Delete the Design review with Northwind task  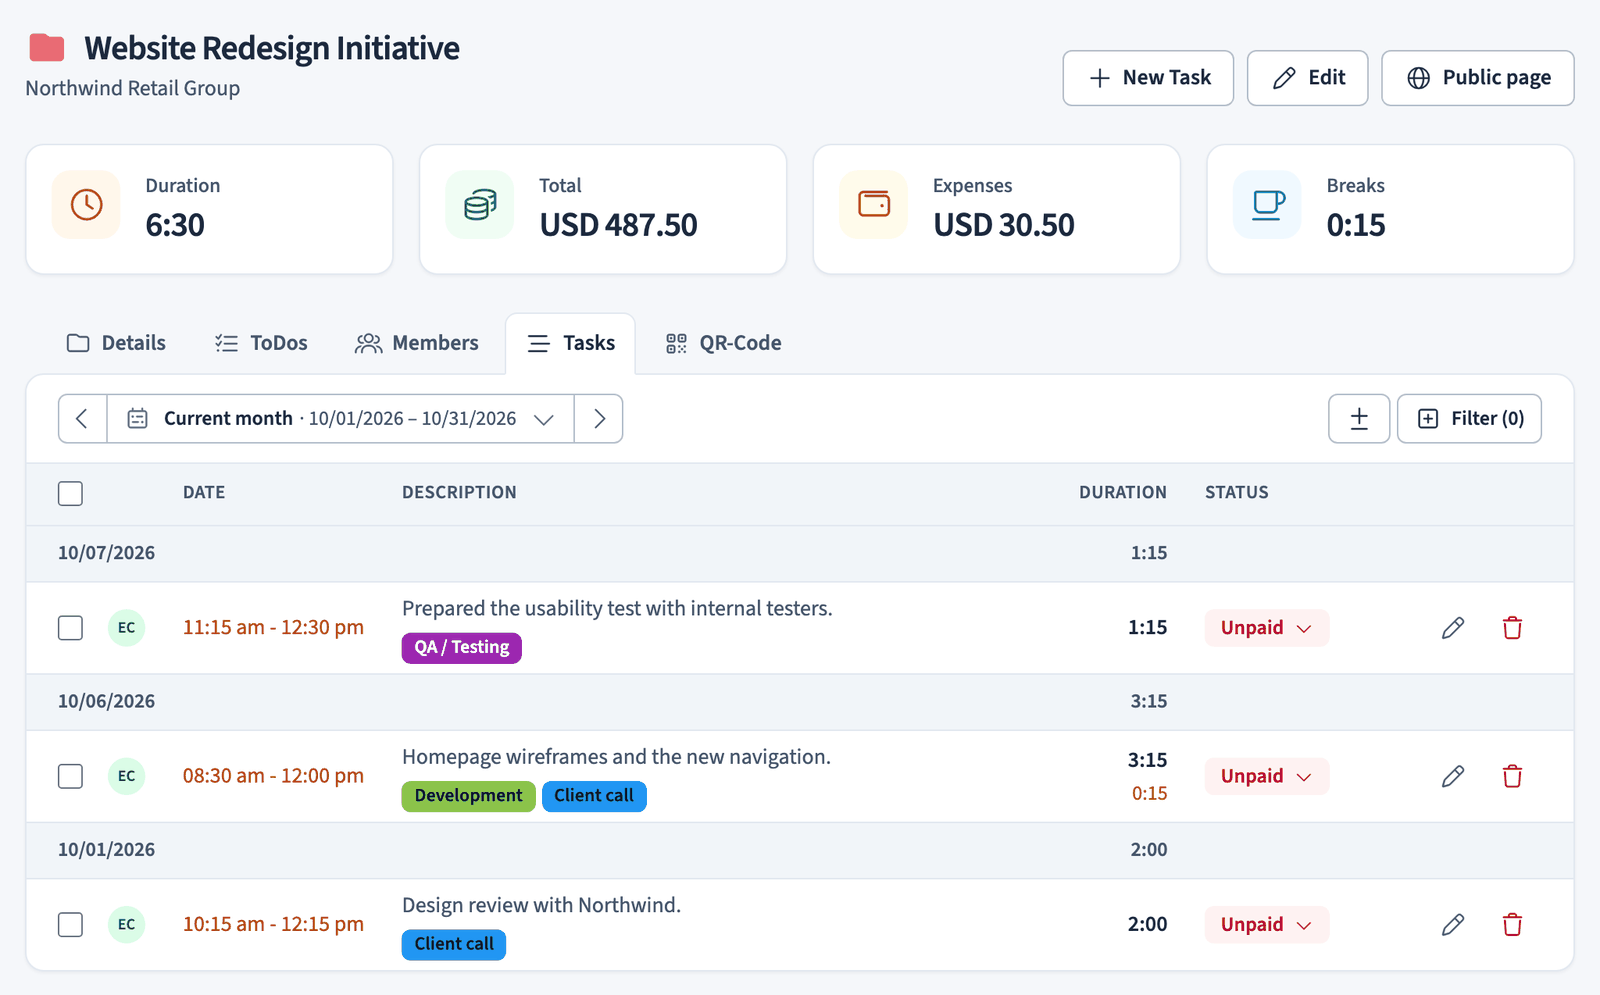tap(1512, 925)
